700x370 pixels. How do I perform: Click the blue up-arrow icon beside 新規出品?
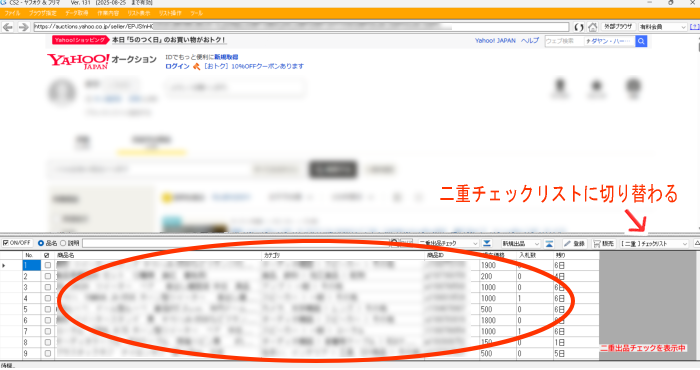(x=550, y=243)
